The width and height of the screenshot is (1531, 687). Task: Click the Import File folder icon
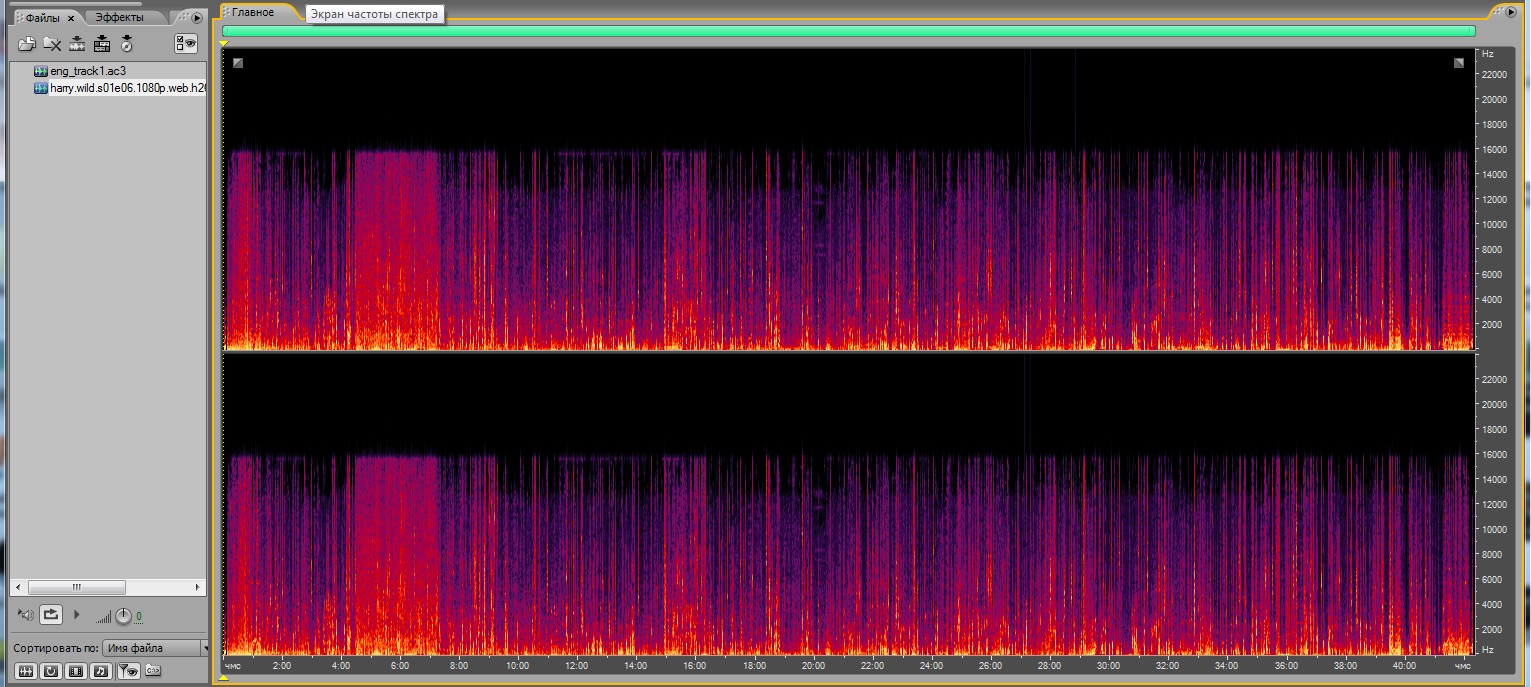pos(27,44)
